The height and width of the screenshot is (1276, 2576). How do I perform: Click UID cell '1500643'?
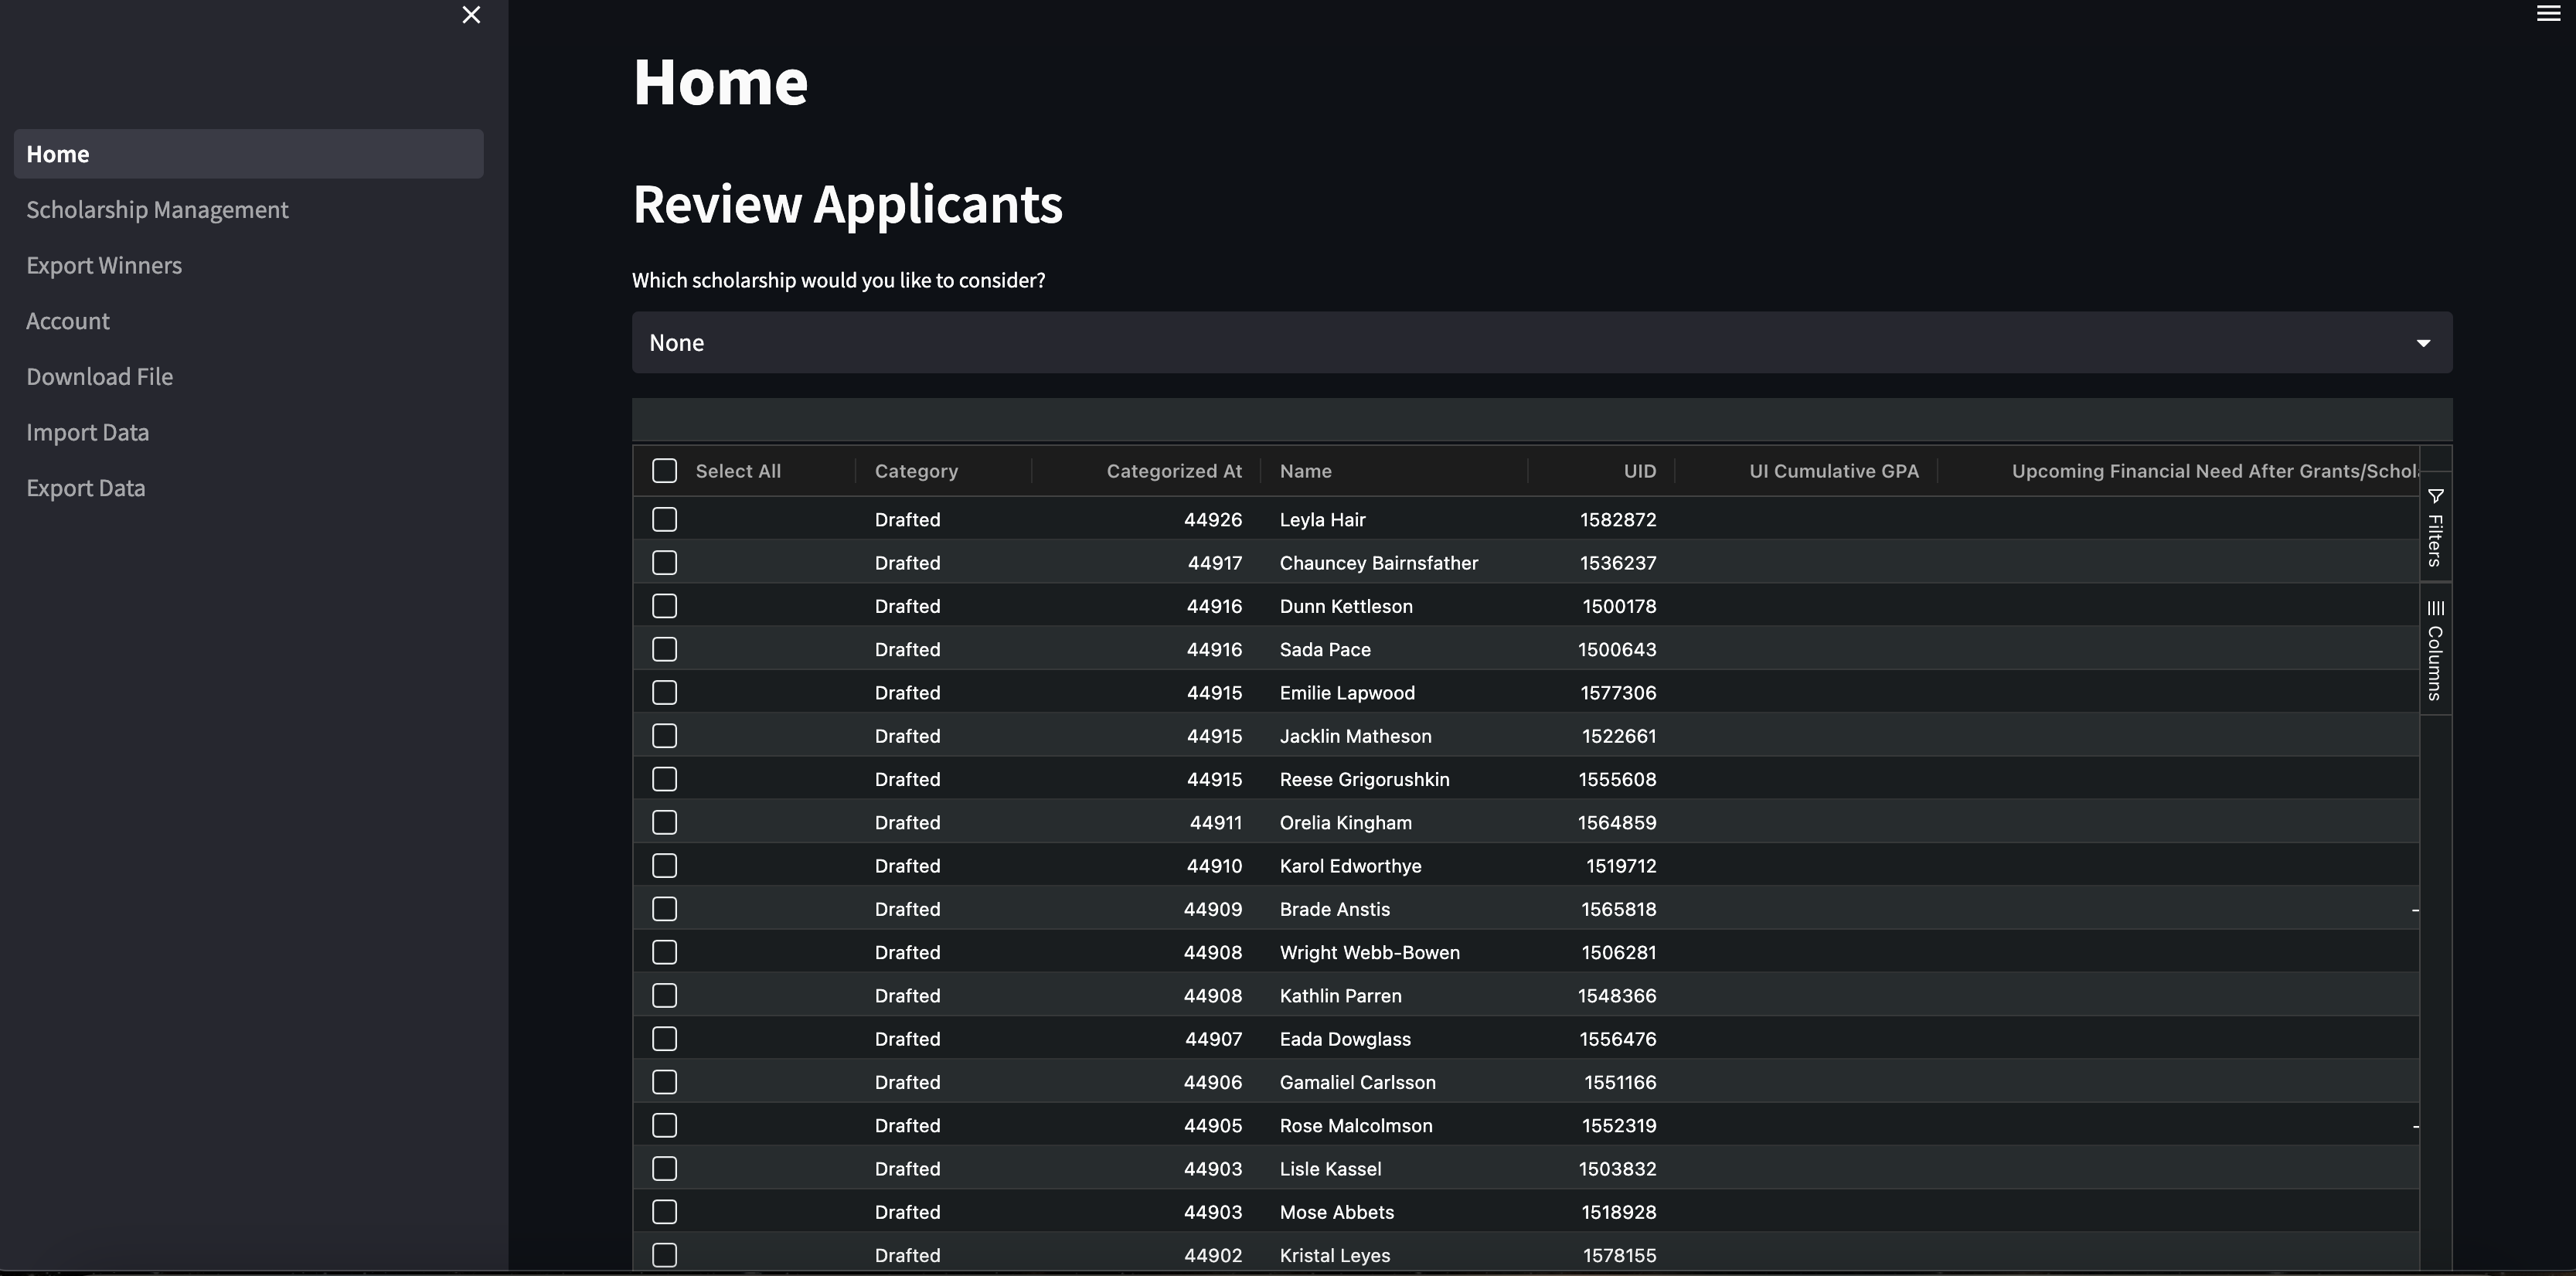click(x=1617, y=650)
